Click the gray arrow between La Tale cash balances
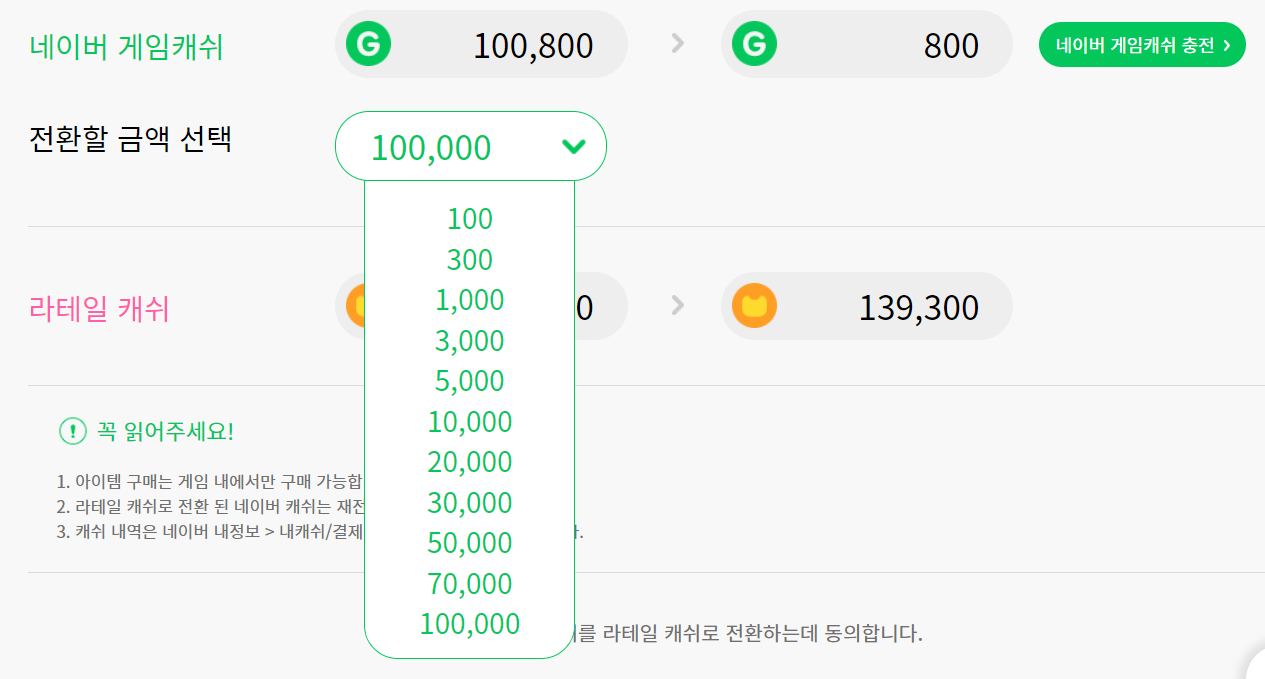1265x679 pixels. coord(678,306)
